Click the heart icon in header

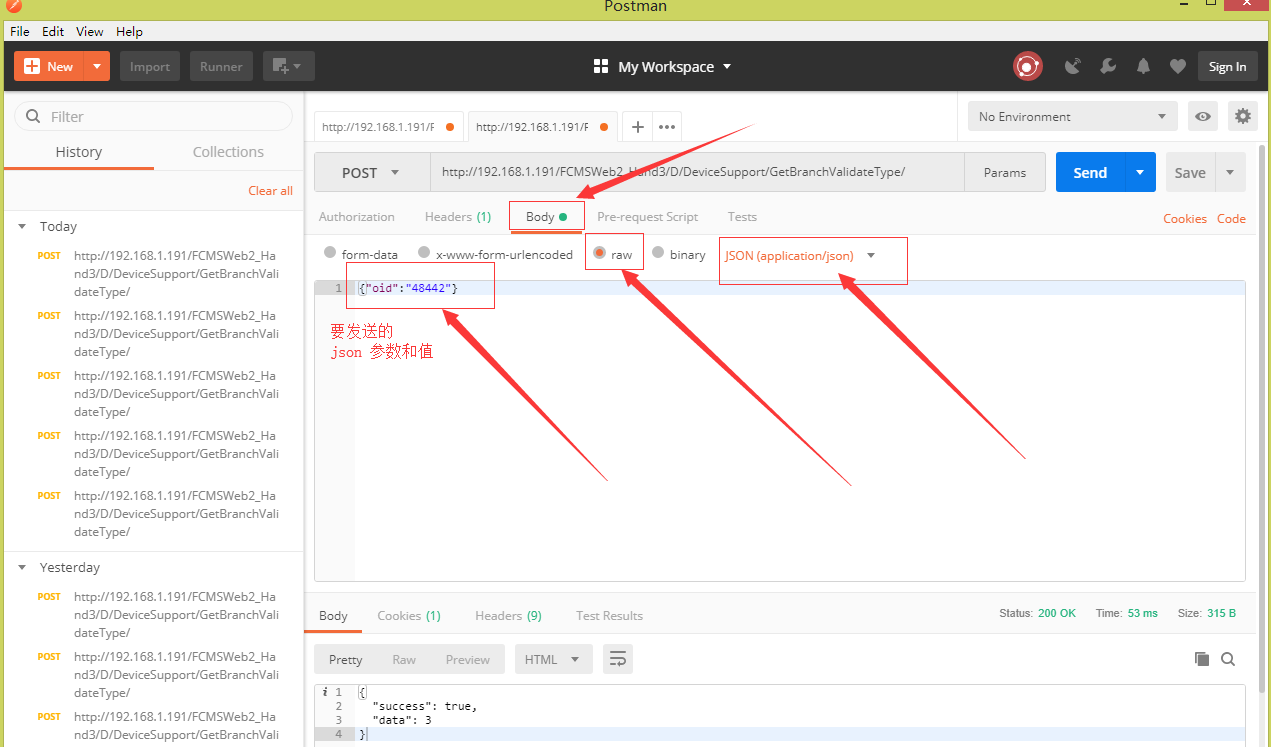click(x=1178, y=67)
